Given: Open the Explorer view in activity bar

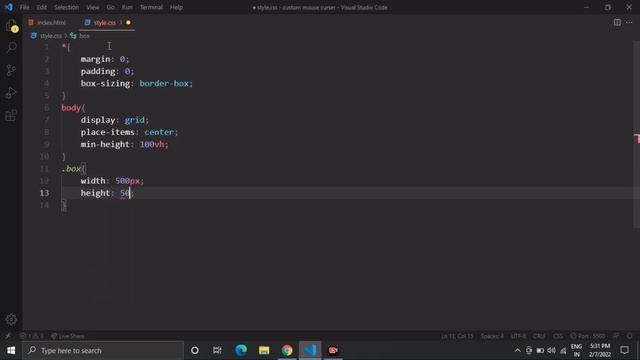Looking at the screenshot, I should [11, 26].
